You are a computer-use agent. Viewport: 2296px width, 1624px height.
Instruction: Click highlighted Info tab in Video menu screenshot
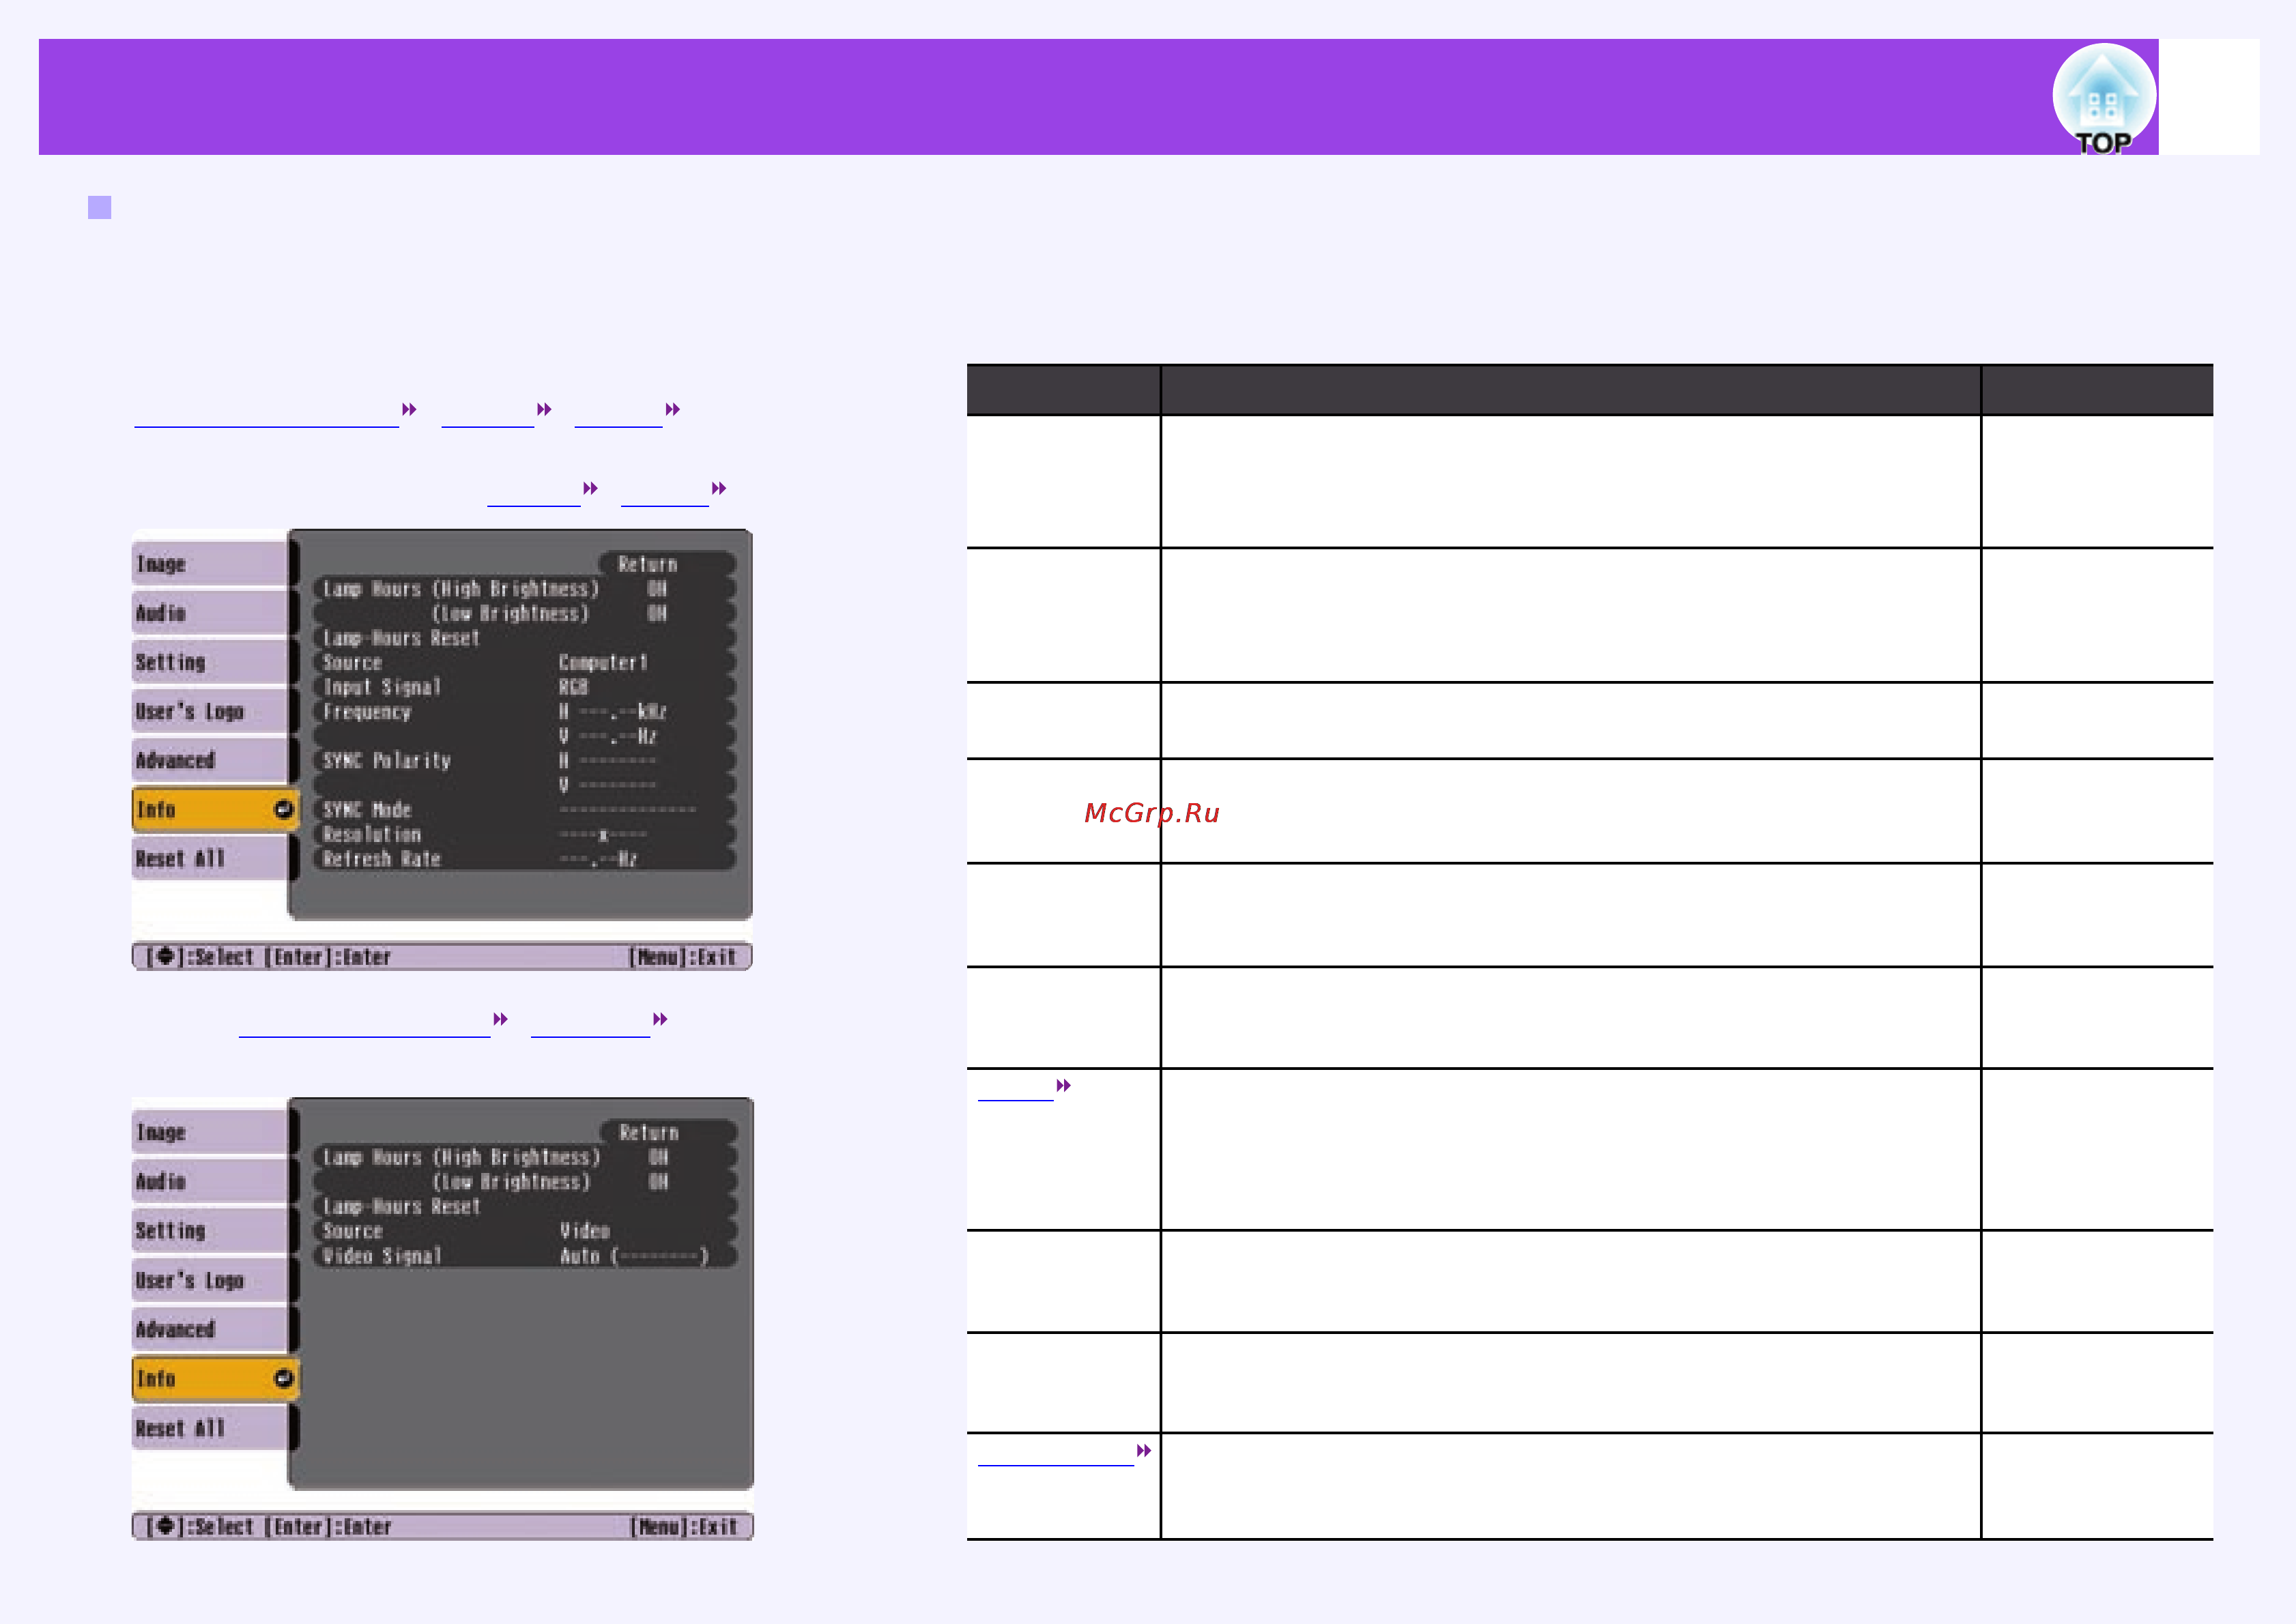(x=215, y=1379)
